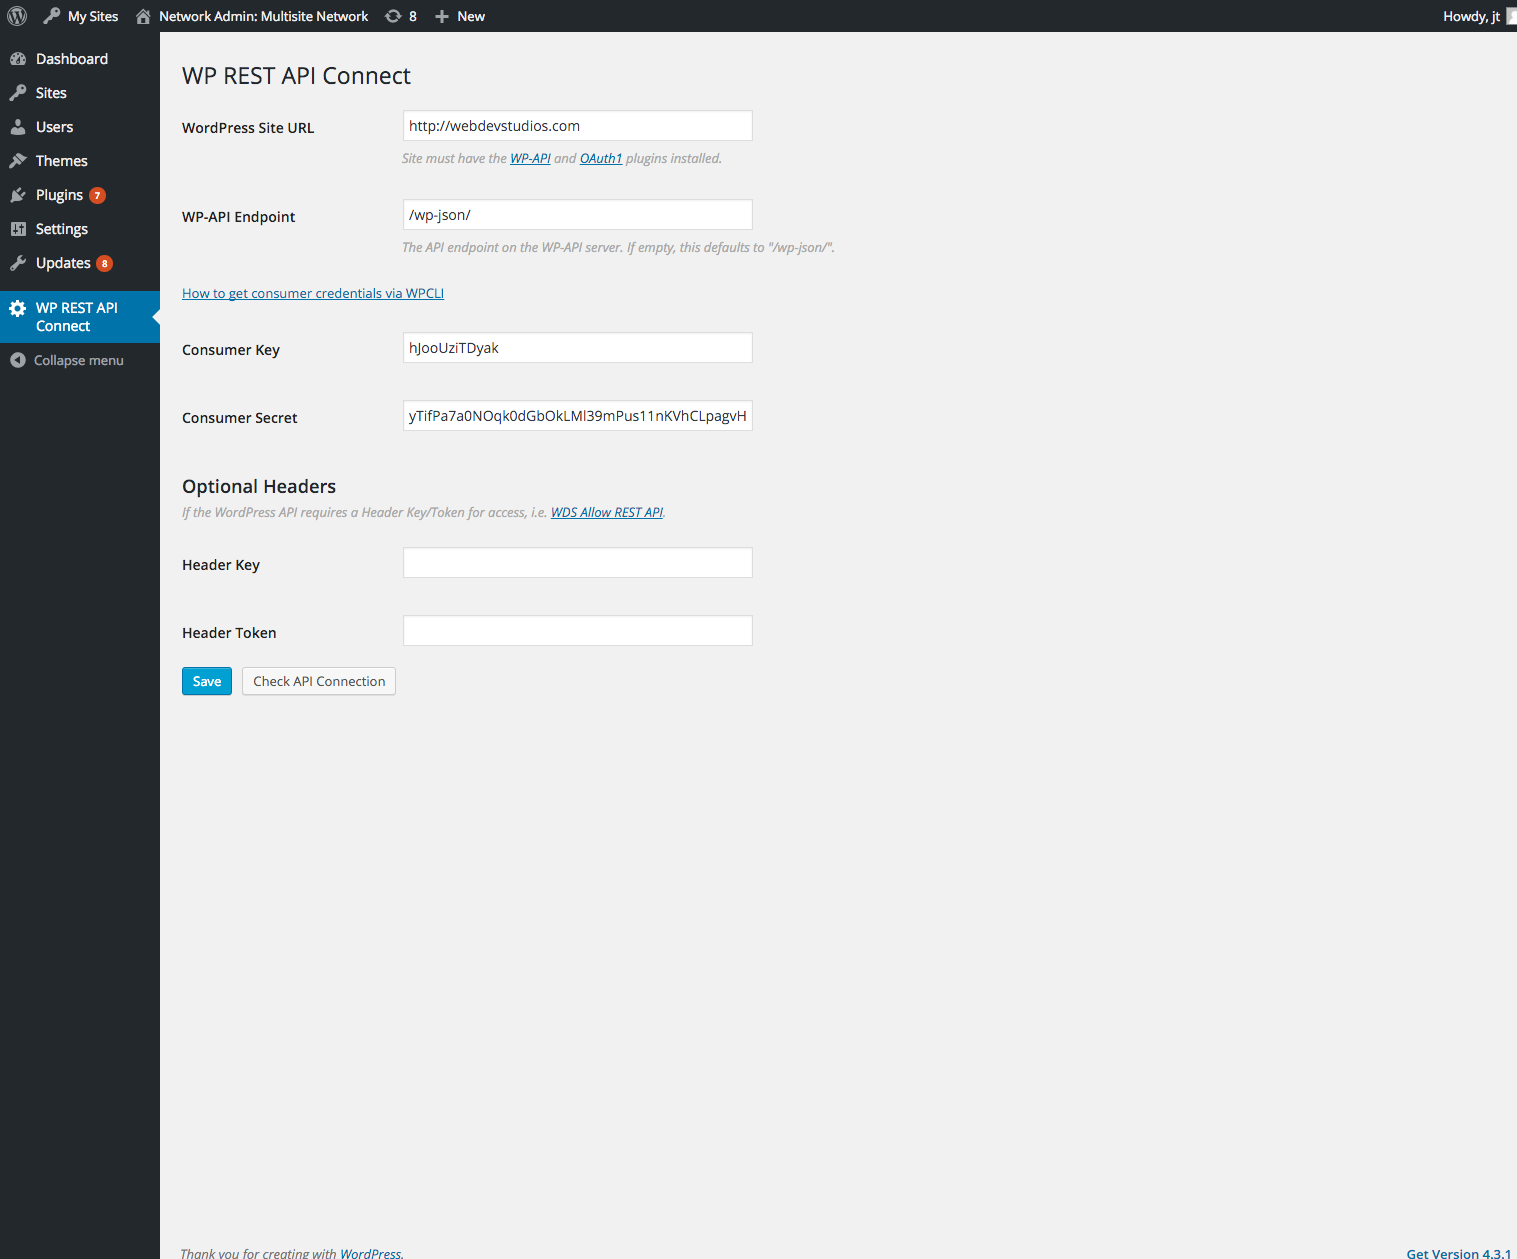Click the WP-API Endpoint label
This screenshot has height=1259, width=1517.
tap(239, 217)
